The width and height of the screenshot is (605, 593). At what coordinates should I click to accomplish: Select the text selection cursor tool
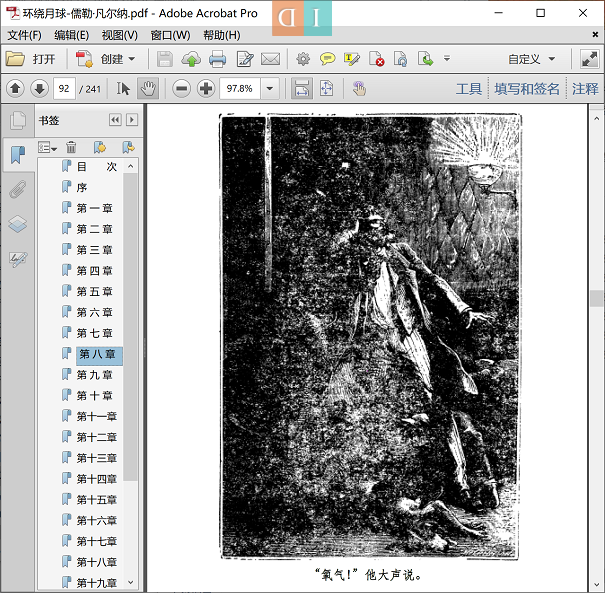click(x=123, y=88)
